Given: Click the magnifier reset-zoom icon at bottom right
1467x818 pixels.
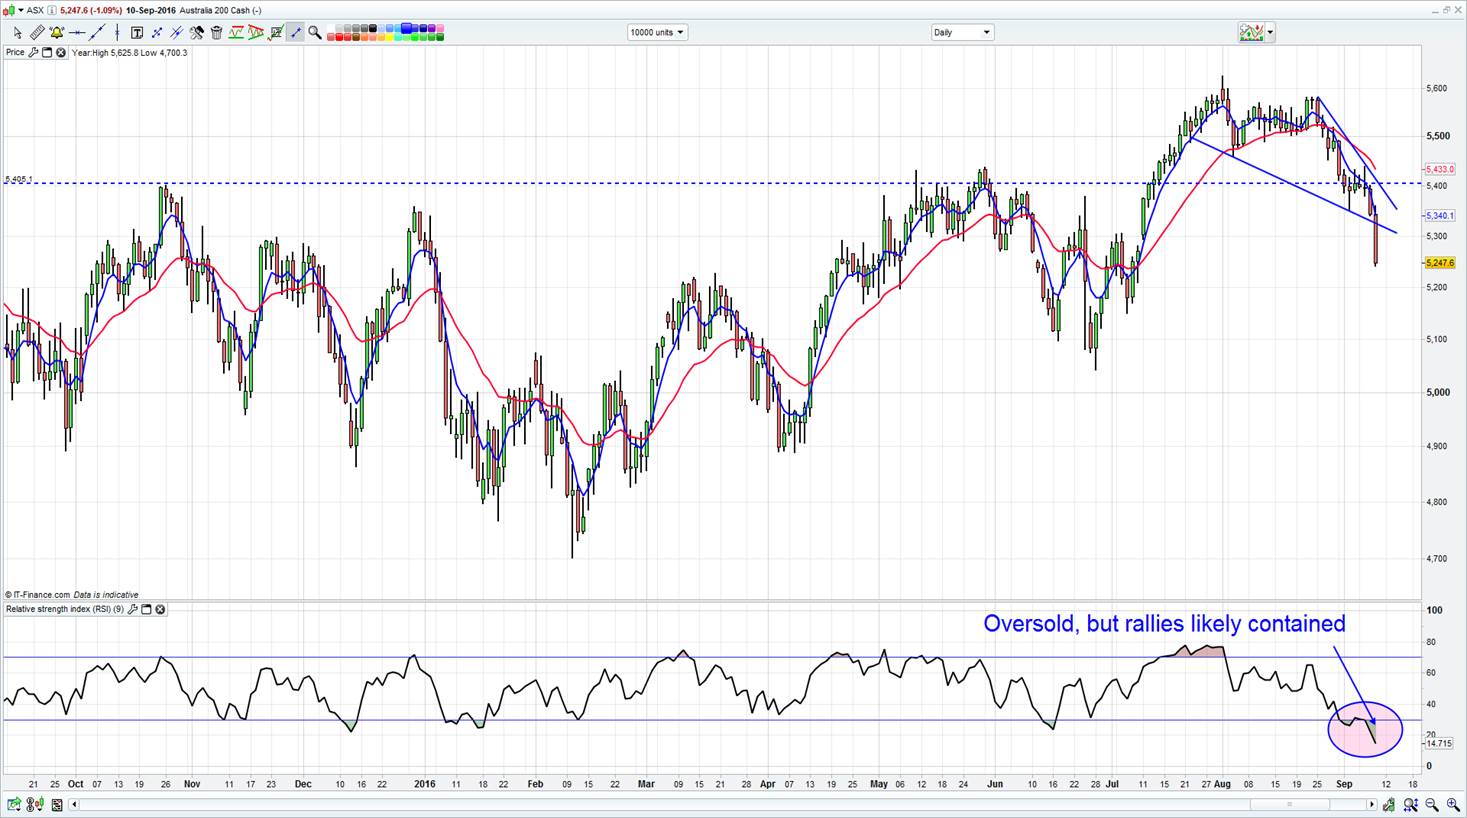Looking at the screenshot, I should (1410, 804).
